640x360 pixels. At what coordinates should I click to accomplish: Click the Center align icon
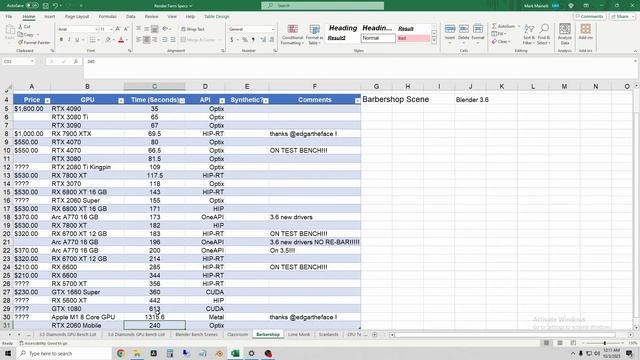pos(147,40)
